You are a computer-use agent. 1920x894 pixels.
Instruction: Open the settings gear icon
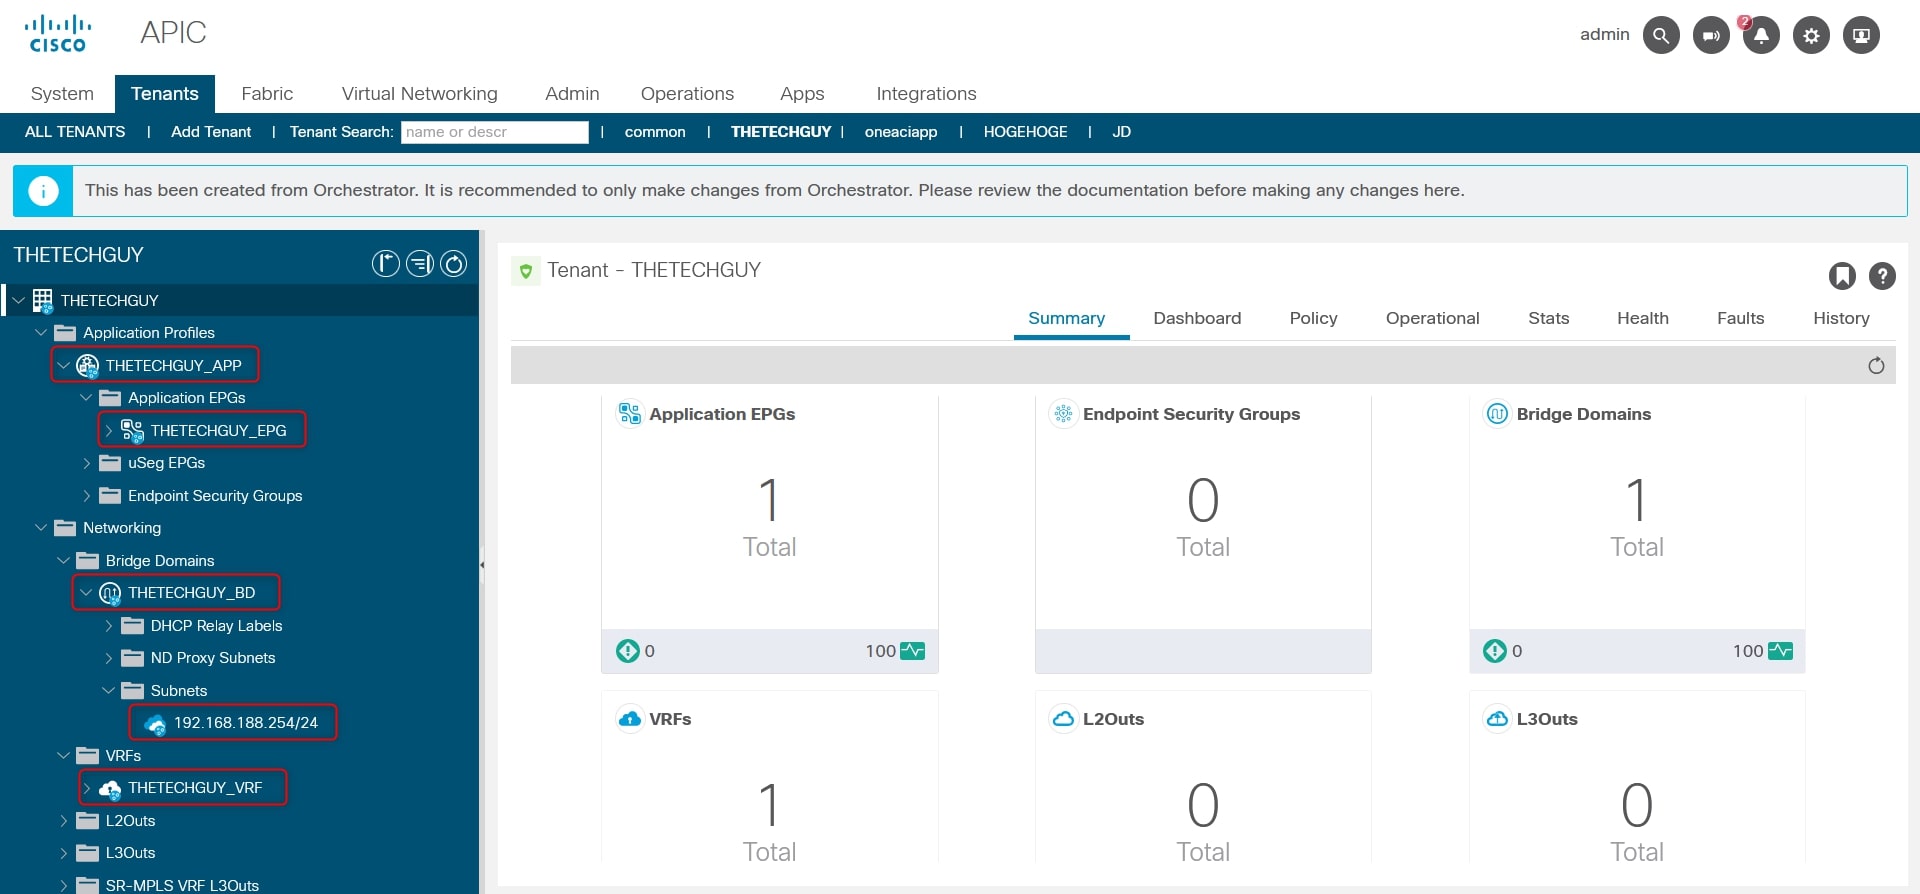[x=1811, y=36]
